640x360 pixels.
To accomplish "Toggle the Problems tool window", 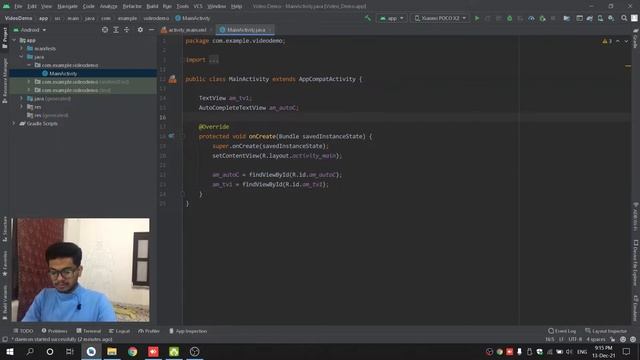I will click(54, 331).
